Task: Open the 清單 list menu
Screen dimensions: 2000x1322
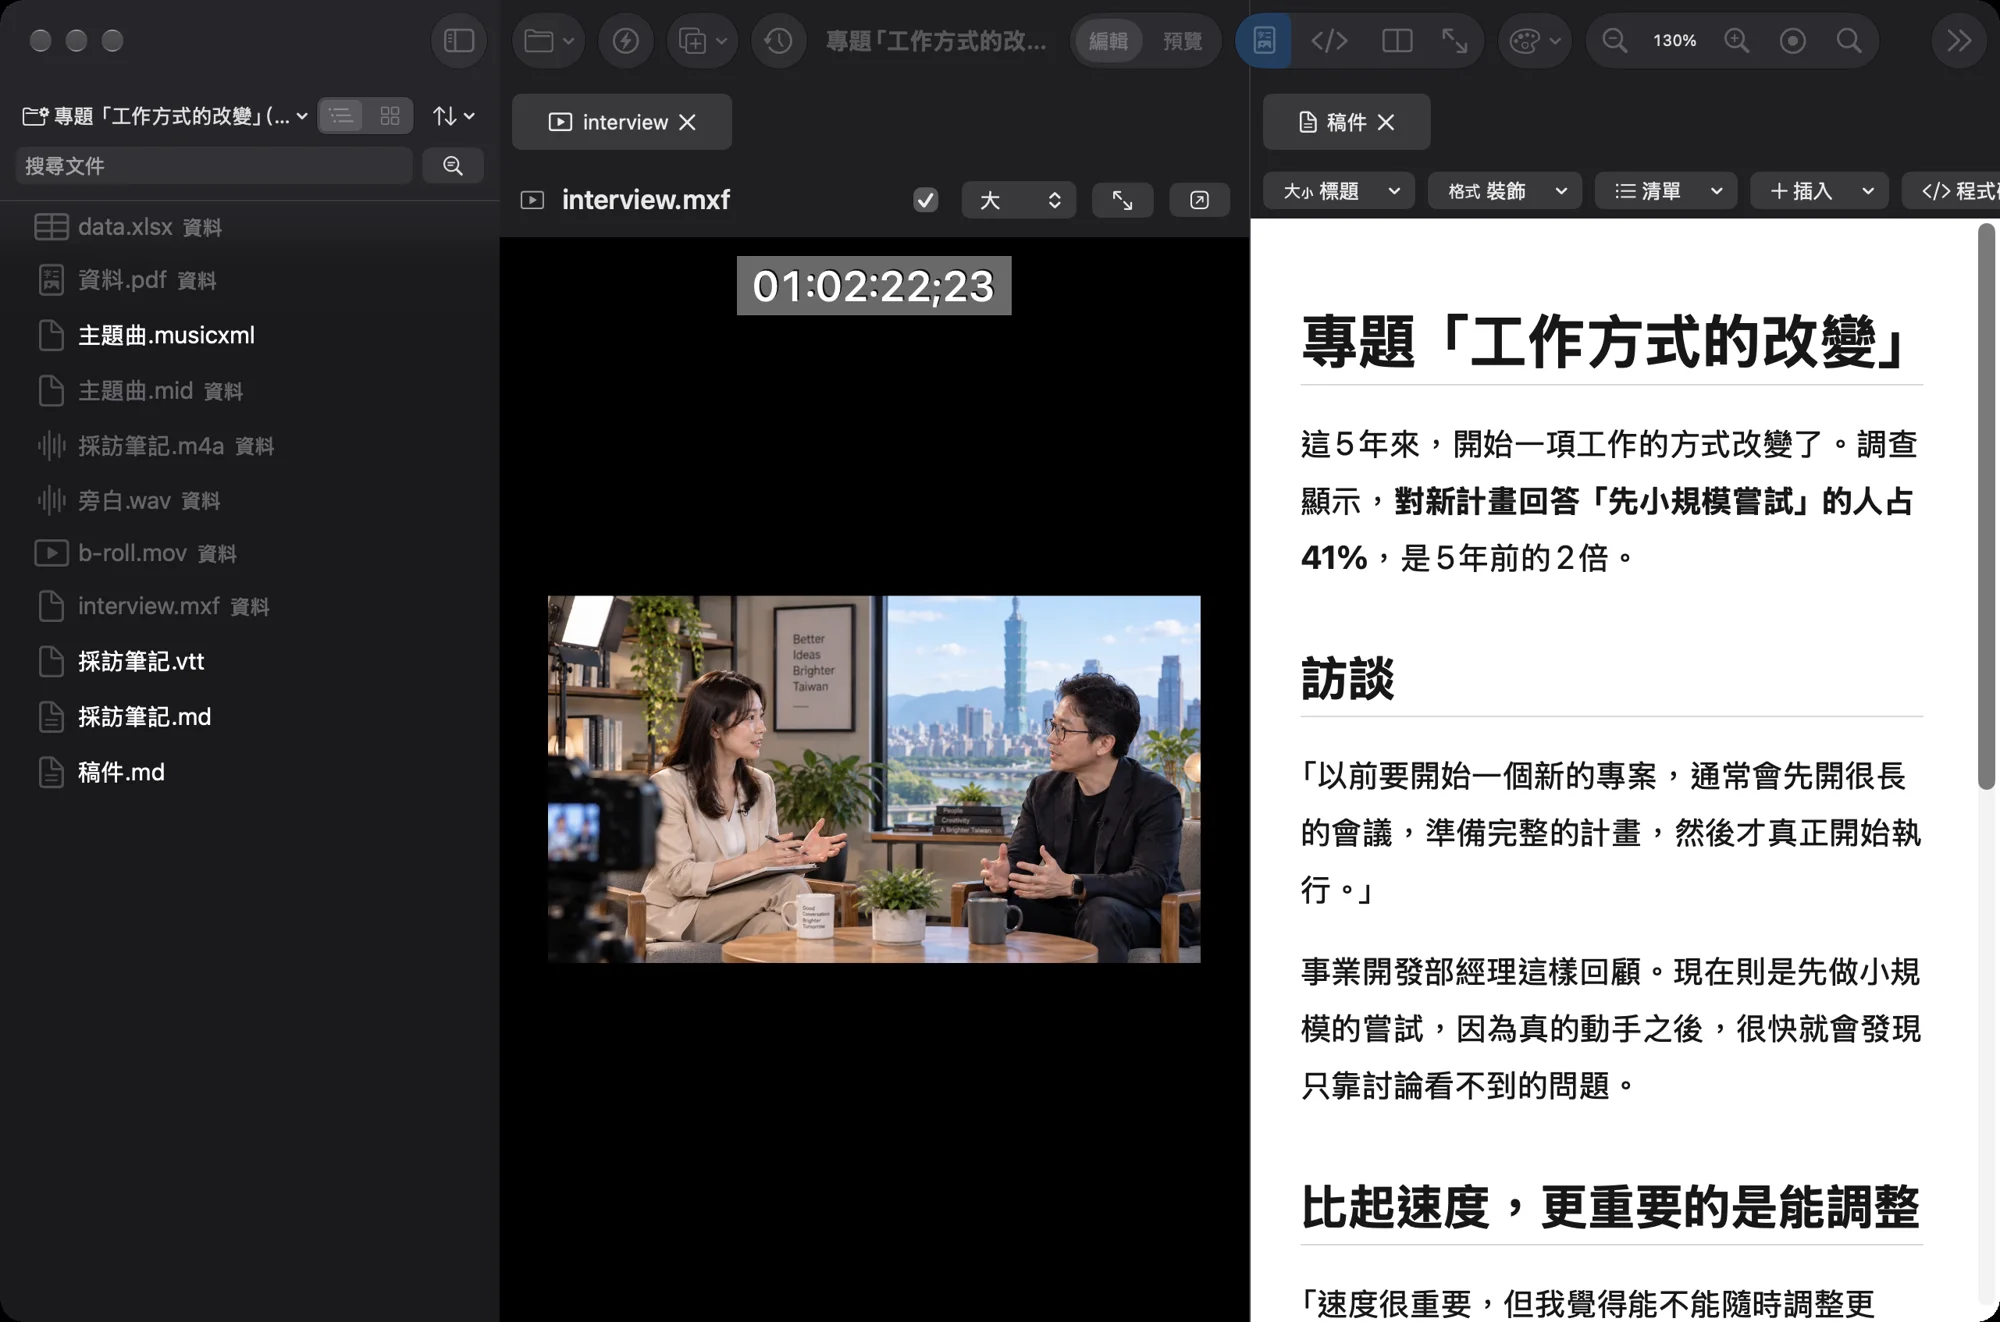Action: point(1666,191)
